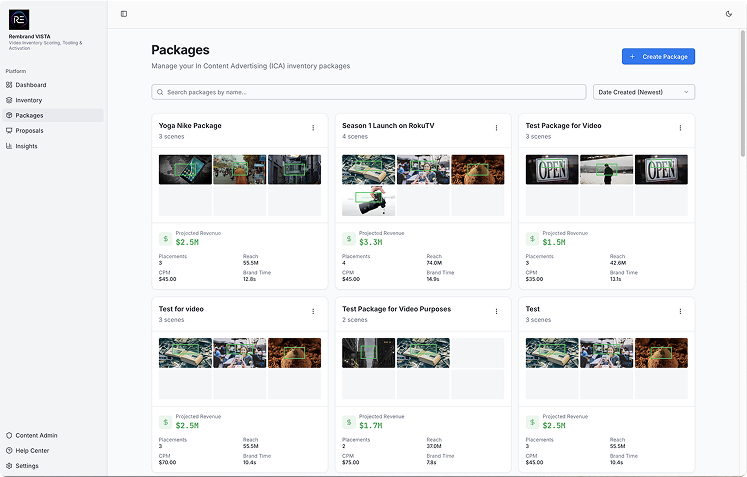Select the dark alley thumbnail in Test Package for Video Purposes

368,353
